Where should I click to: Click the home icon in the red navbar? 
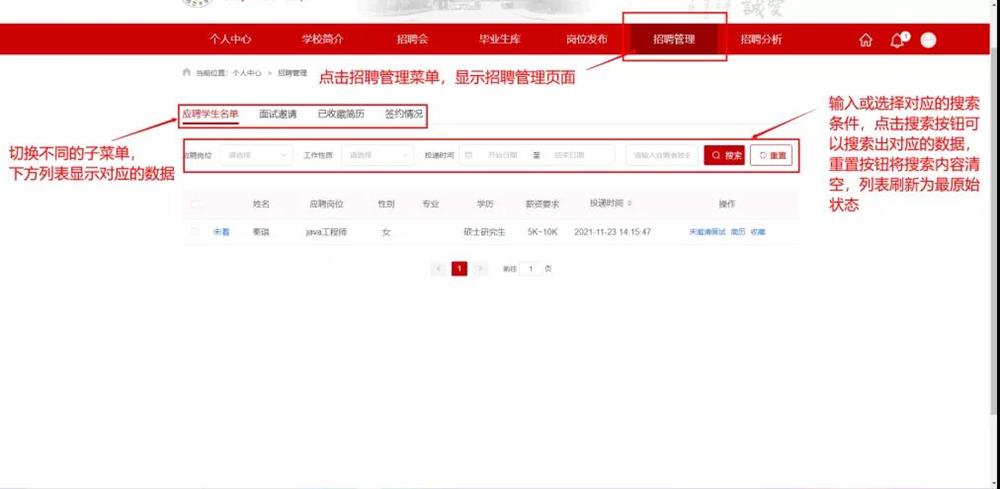pyautogui.click(x=866, y=40)
